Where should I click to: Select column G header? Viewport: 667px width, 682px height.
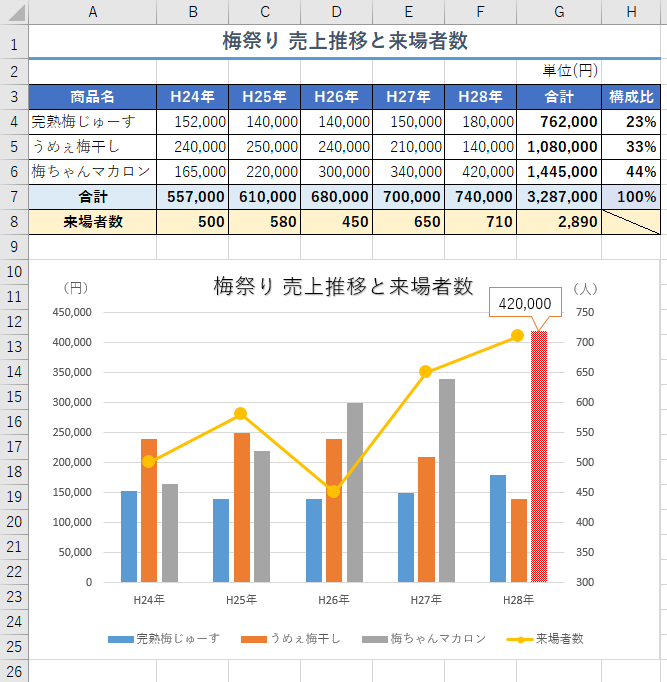(x=559, y=12)
